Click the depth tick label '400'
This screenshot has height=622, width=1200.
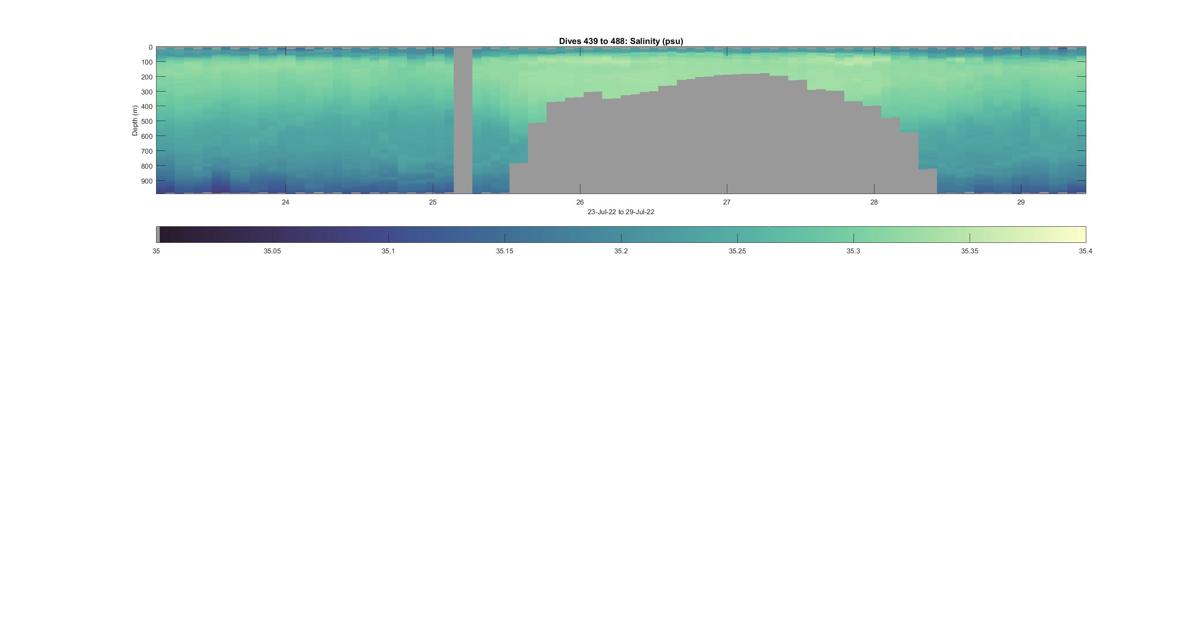click(146, 107)
